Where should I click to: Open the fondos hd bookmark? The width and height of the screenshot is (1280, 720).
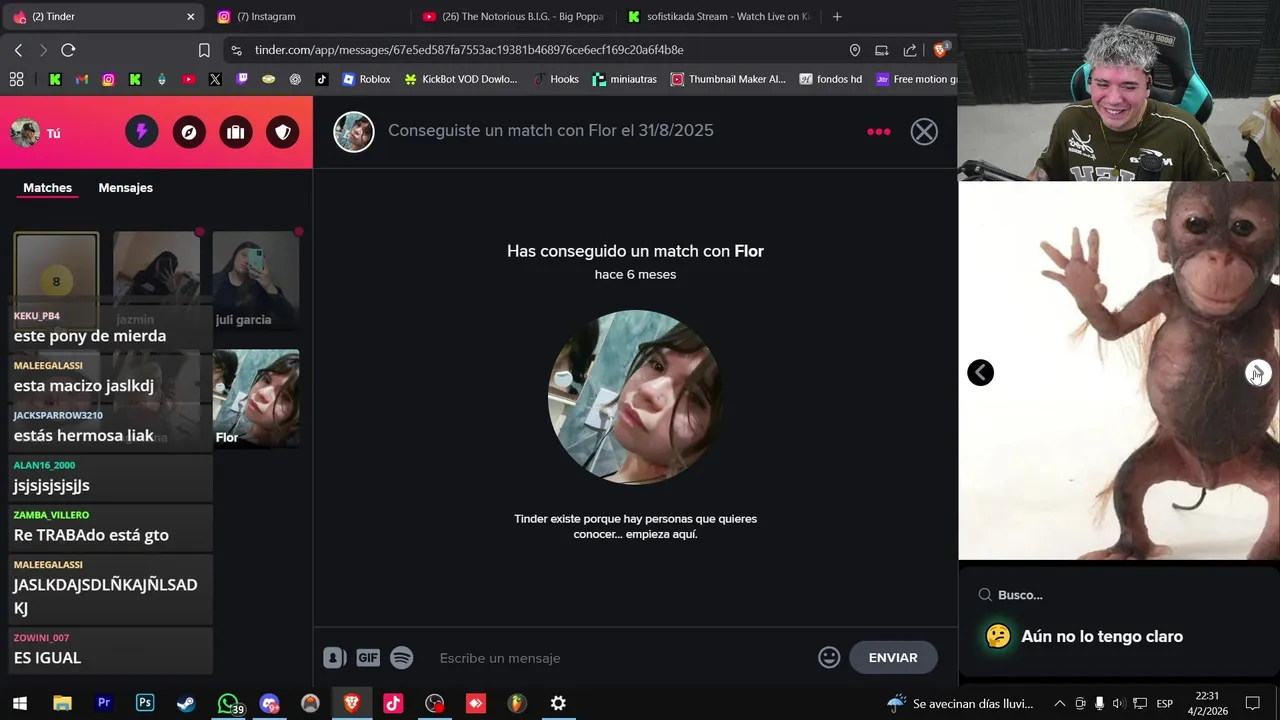(x=831, y=79)
